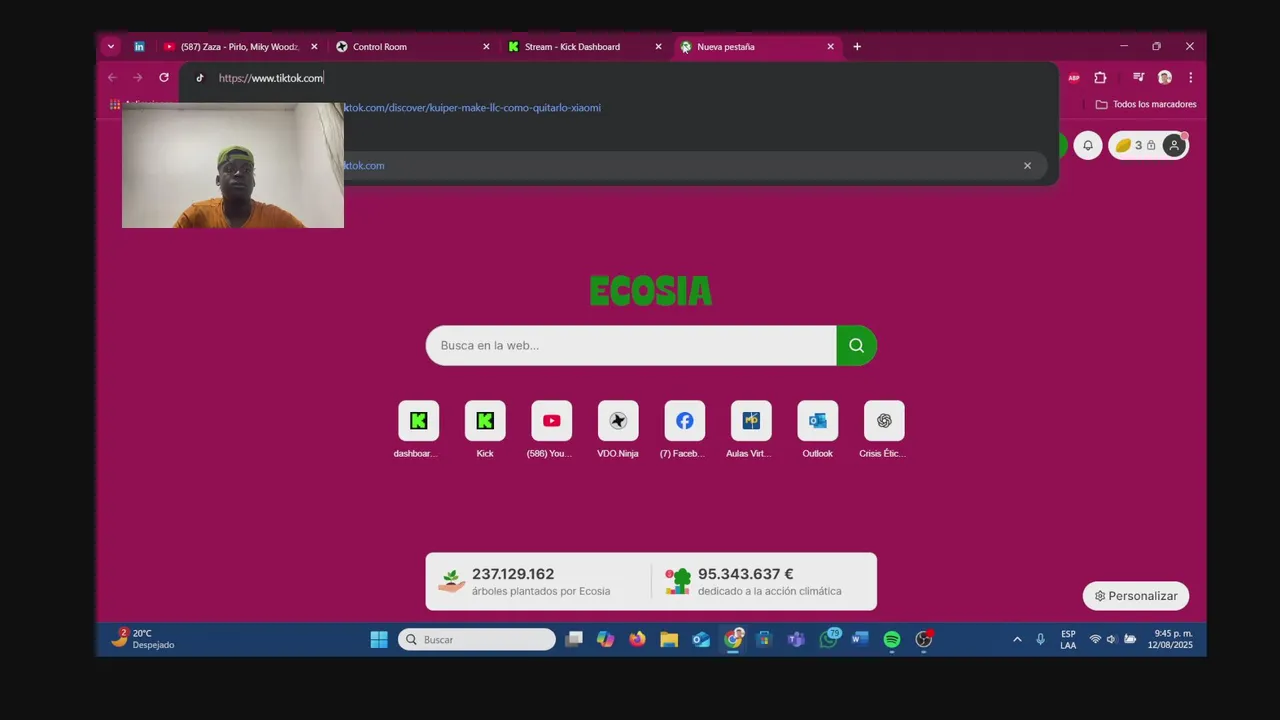Focus the Busca en la web search field

631,345
